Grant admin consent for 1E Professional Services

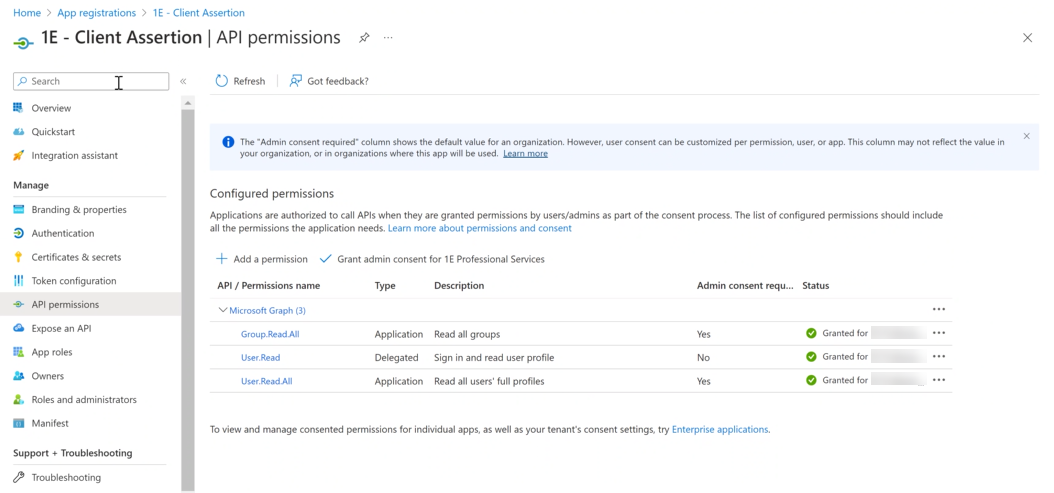pos(432,259)
